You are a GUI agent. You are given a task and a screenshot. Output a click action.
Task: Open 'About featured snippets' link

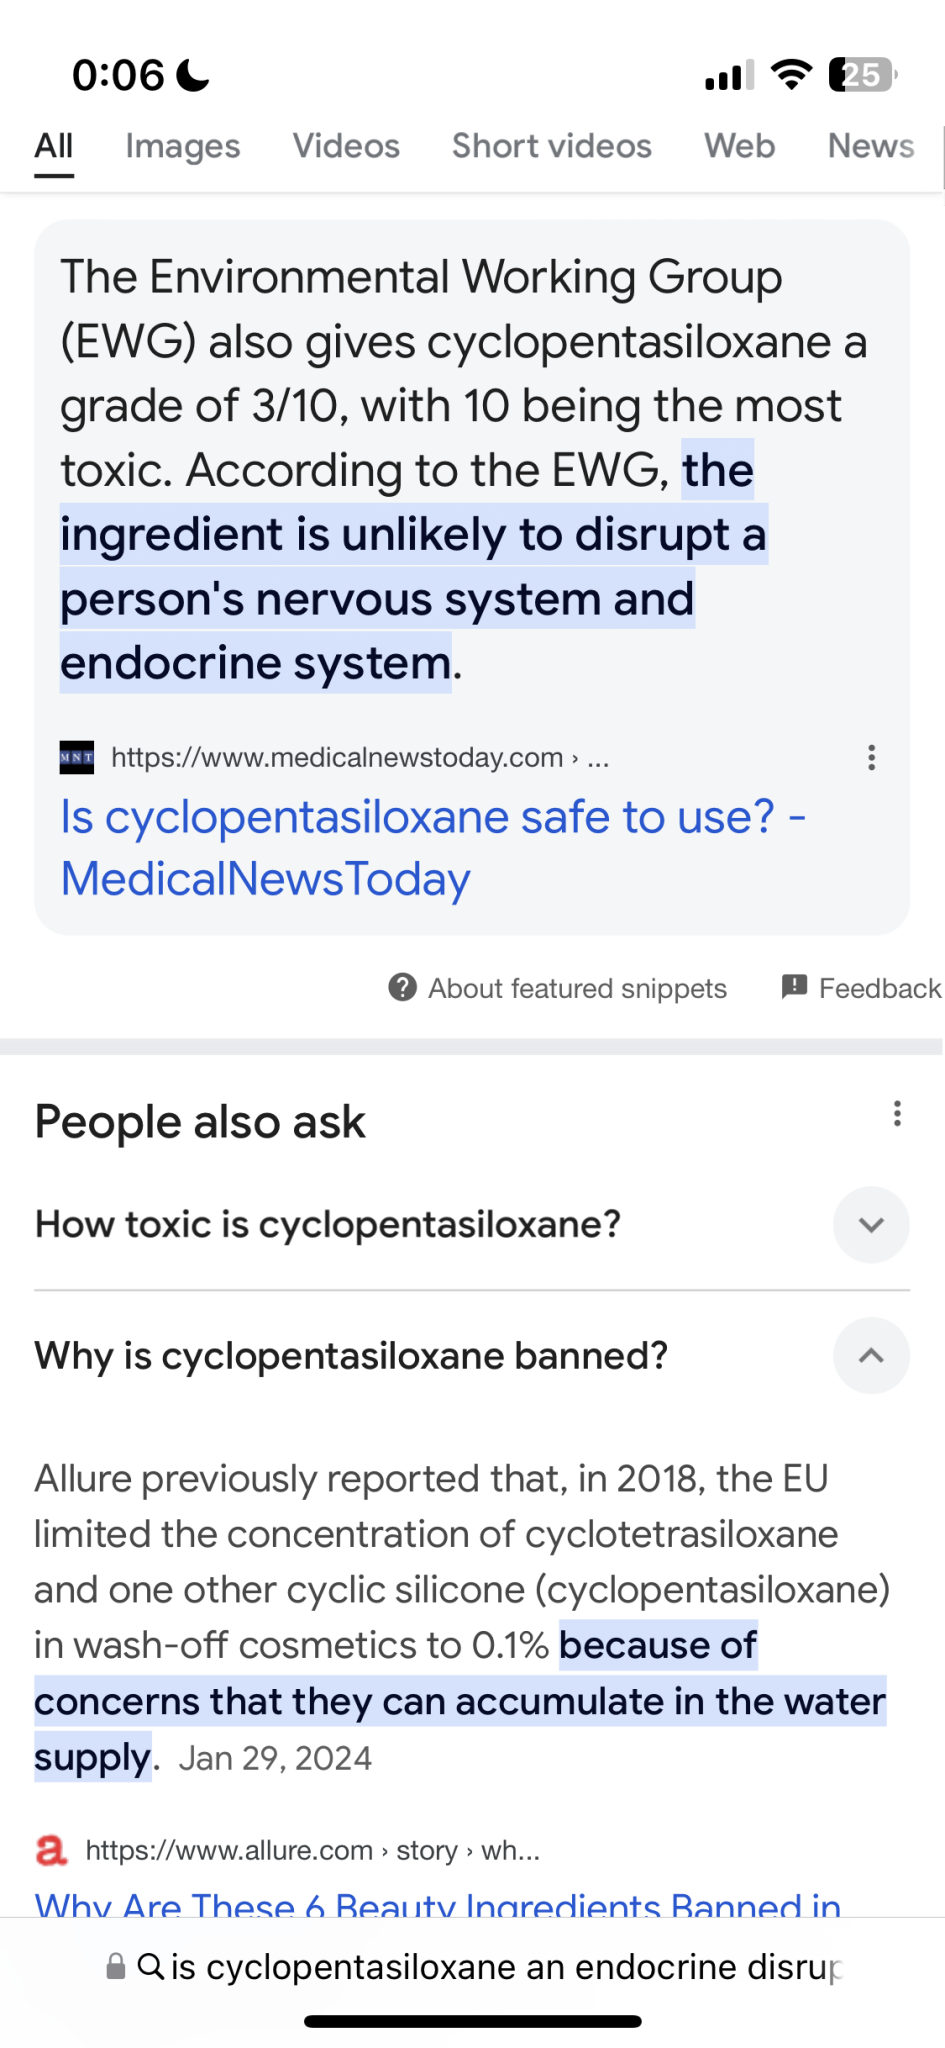[577, 988]
